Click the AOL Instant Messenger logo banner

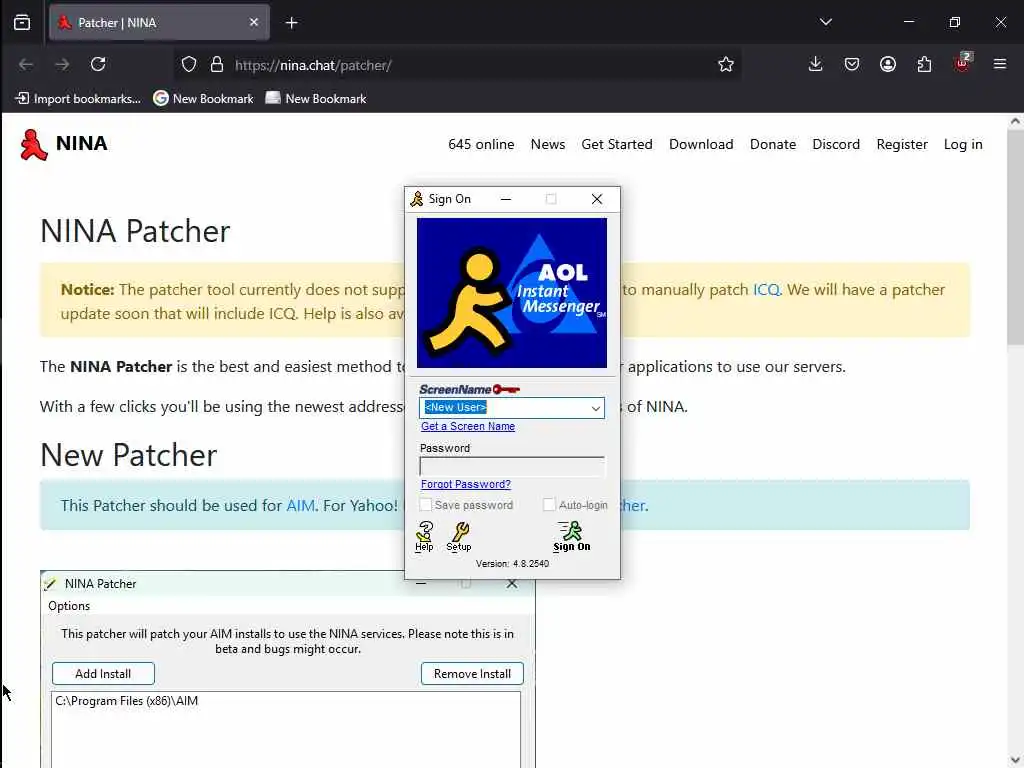point(512,293)
